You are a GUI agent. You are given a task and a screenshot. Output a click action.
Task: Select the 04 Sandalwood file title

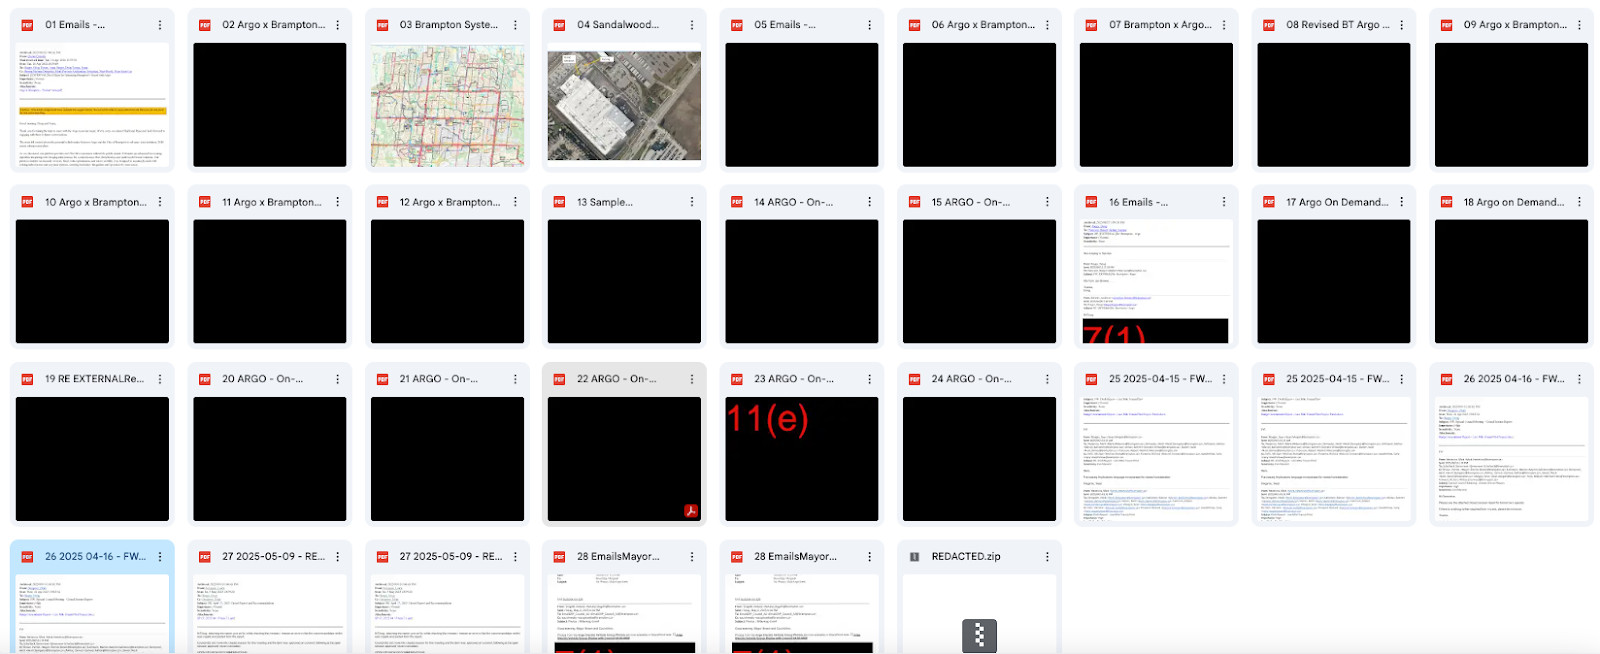pos(617,25)
